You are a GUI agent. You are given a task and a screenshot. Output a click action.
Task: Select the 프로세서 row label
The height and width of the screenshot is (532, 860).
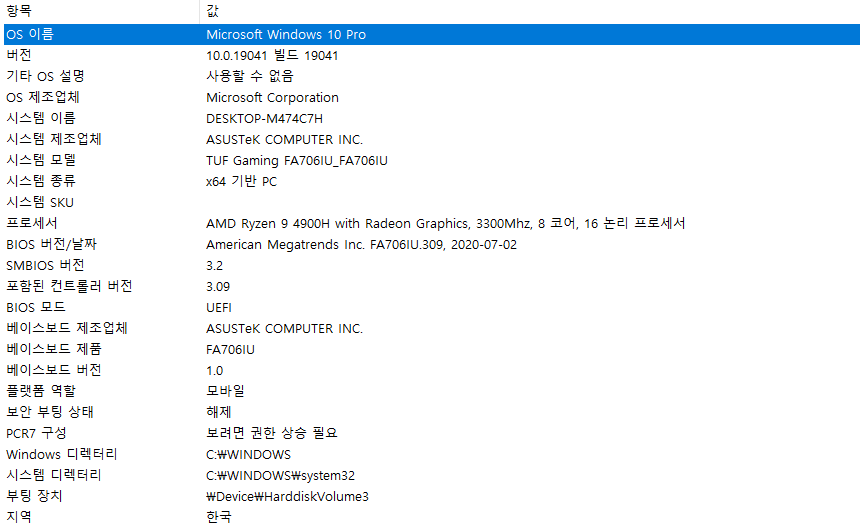[x=32, y=223]
